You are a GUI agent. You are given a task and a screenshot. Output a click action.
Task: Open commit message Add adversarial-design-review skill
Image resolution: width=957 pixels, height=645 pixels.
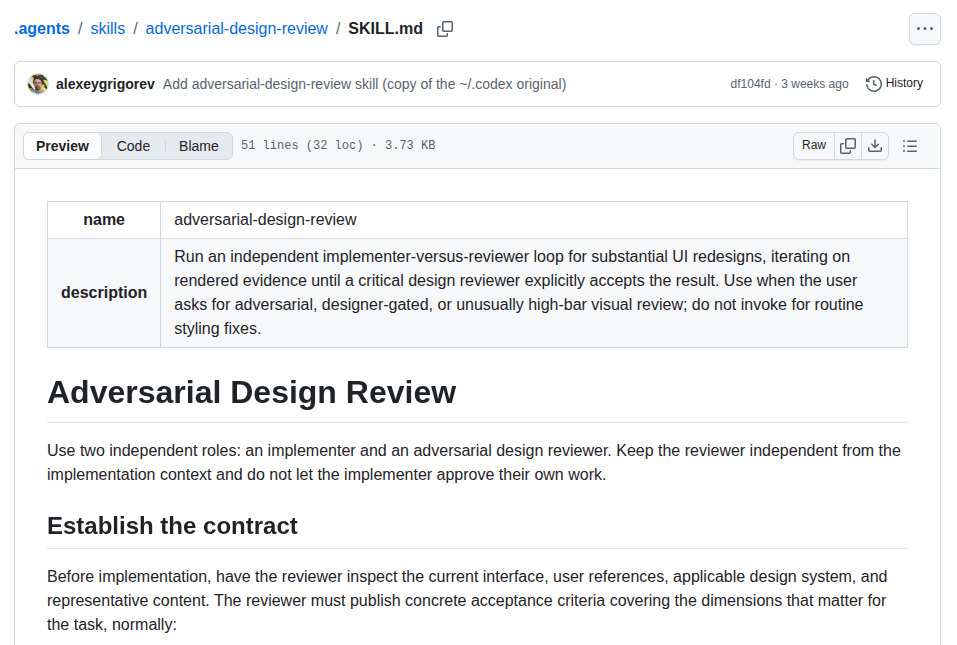[x=364, y=84]
